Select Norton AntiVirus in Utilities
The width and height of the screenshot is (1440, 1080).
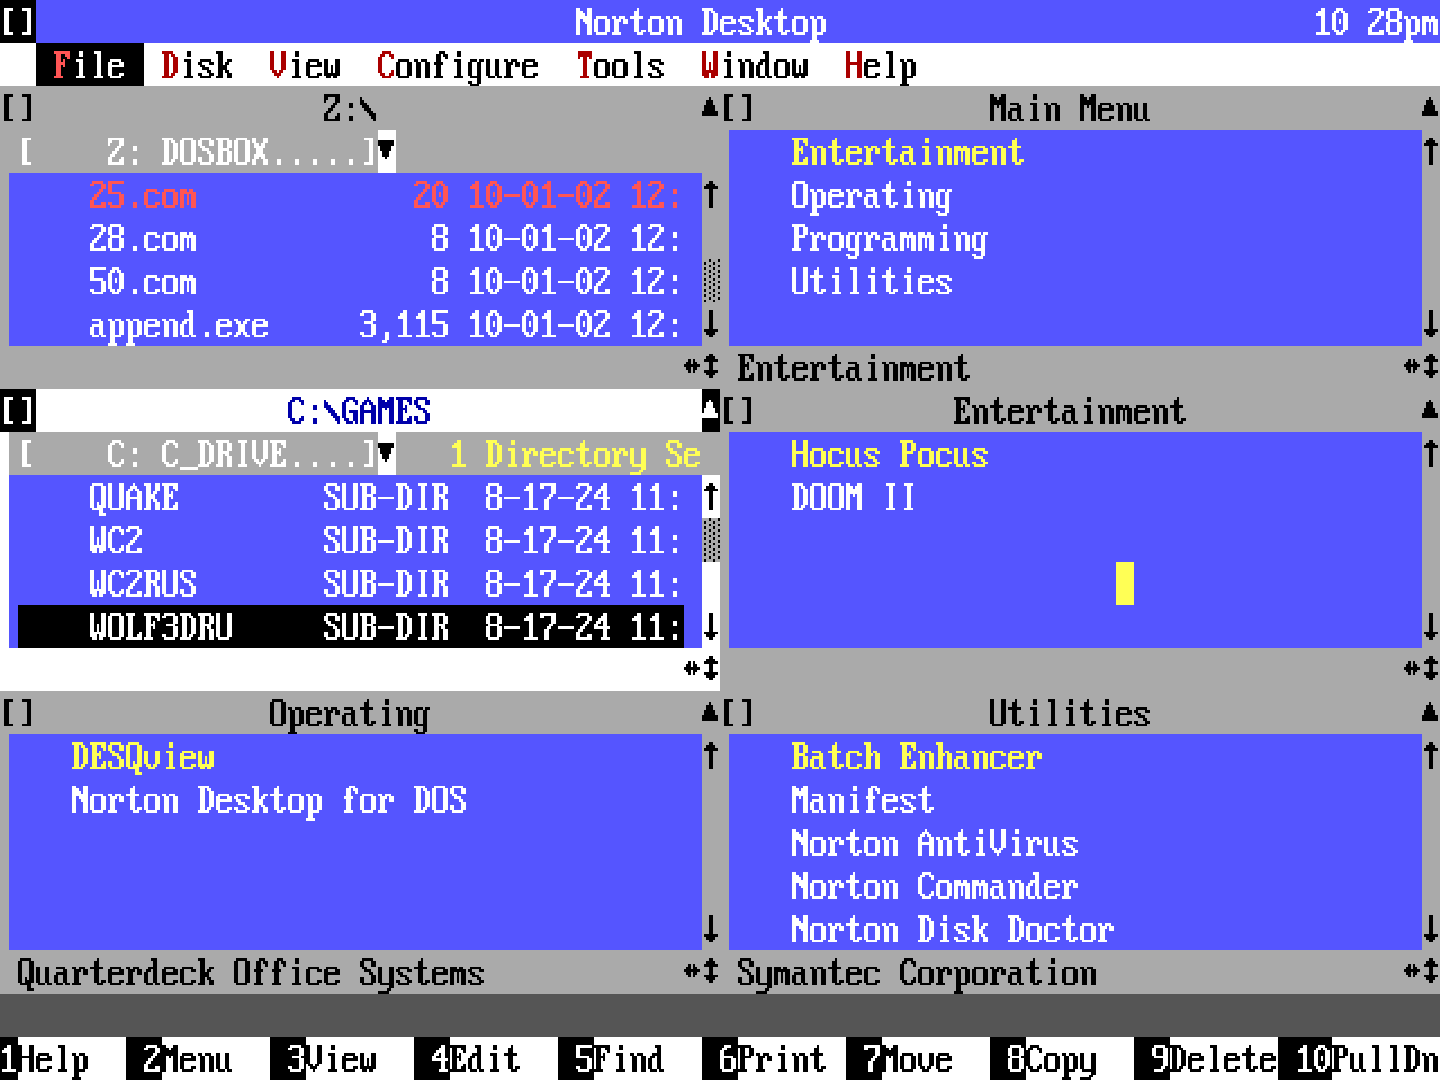934,843
